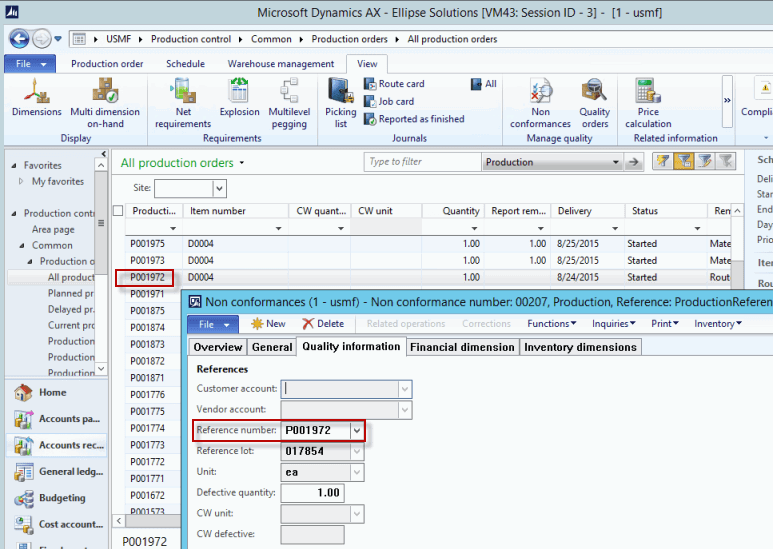The image size is (773, 549).
Task: Open Net requirements
Action: coord(183,103)
